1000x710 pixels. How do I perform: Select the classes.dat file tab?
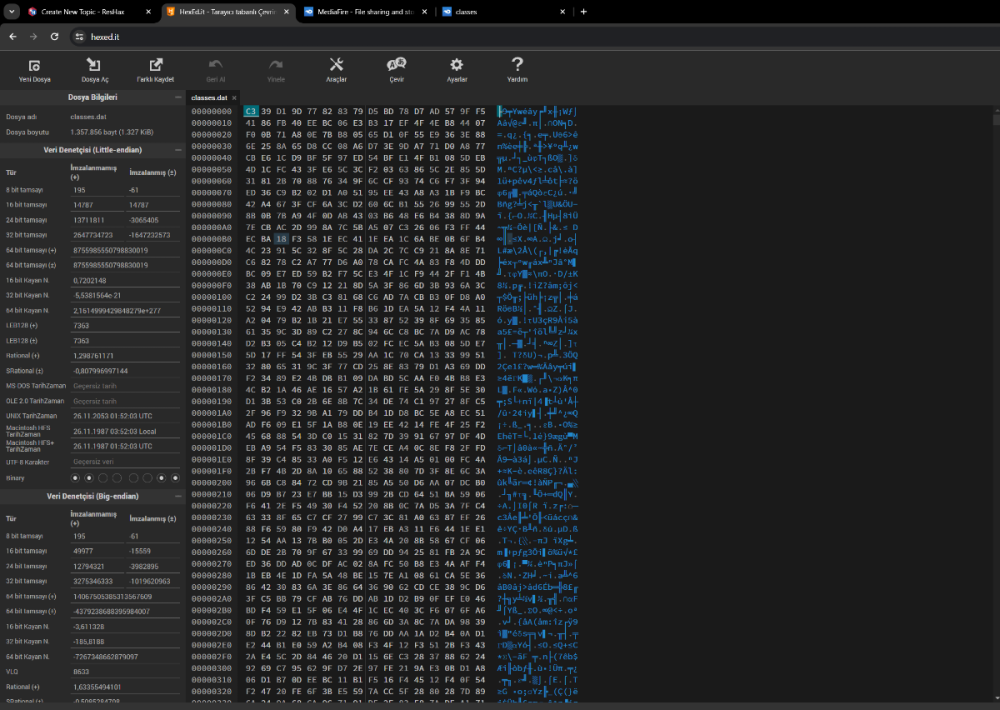(x=208, y=98)
